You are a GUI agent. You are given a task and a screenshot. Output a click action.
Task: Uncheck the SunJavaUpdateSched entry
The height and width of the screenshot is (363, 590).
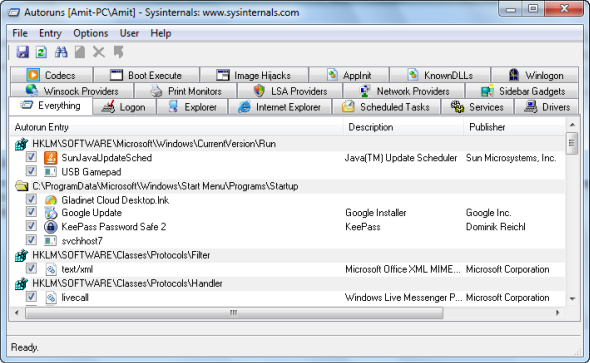[x=31, y=157]
